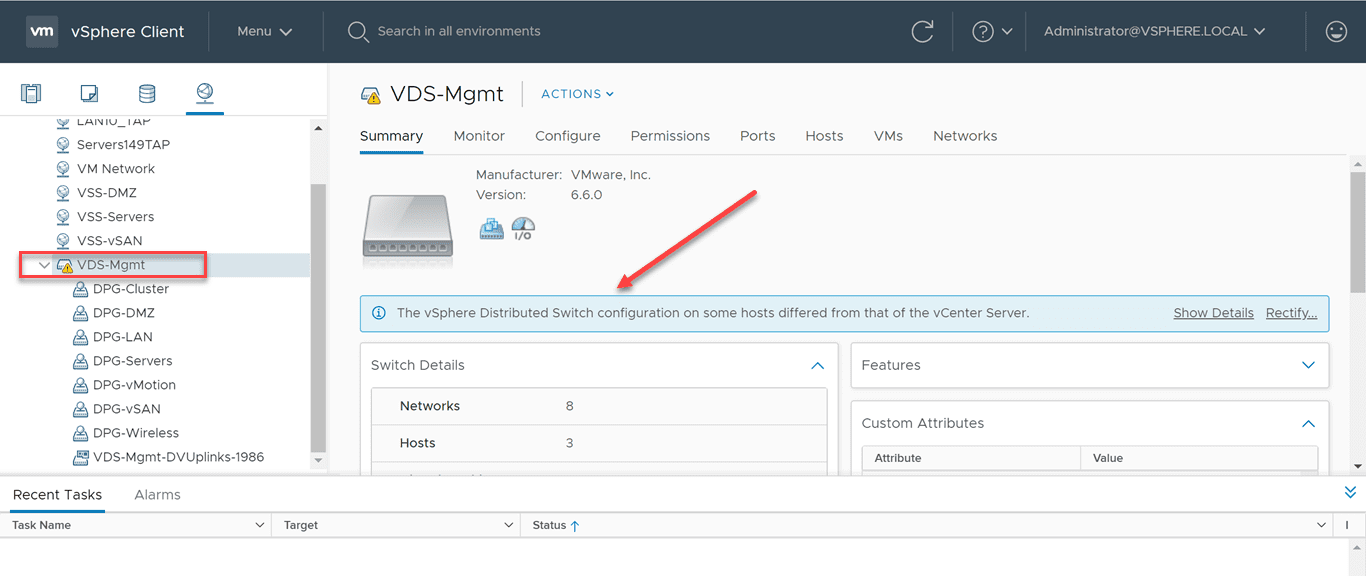Click the refresh icon in the top bar

922,30
